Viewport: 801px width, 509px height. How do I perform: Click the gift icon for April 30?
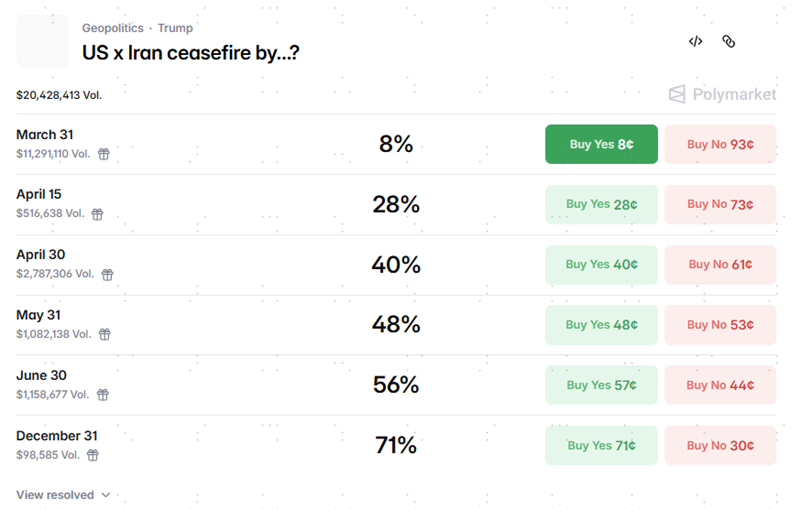tap(107, 274)
